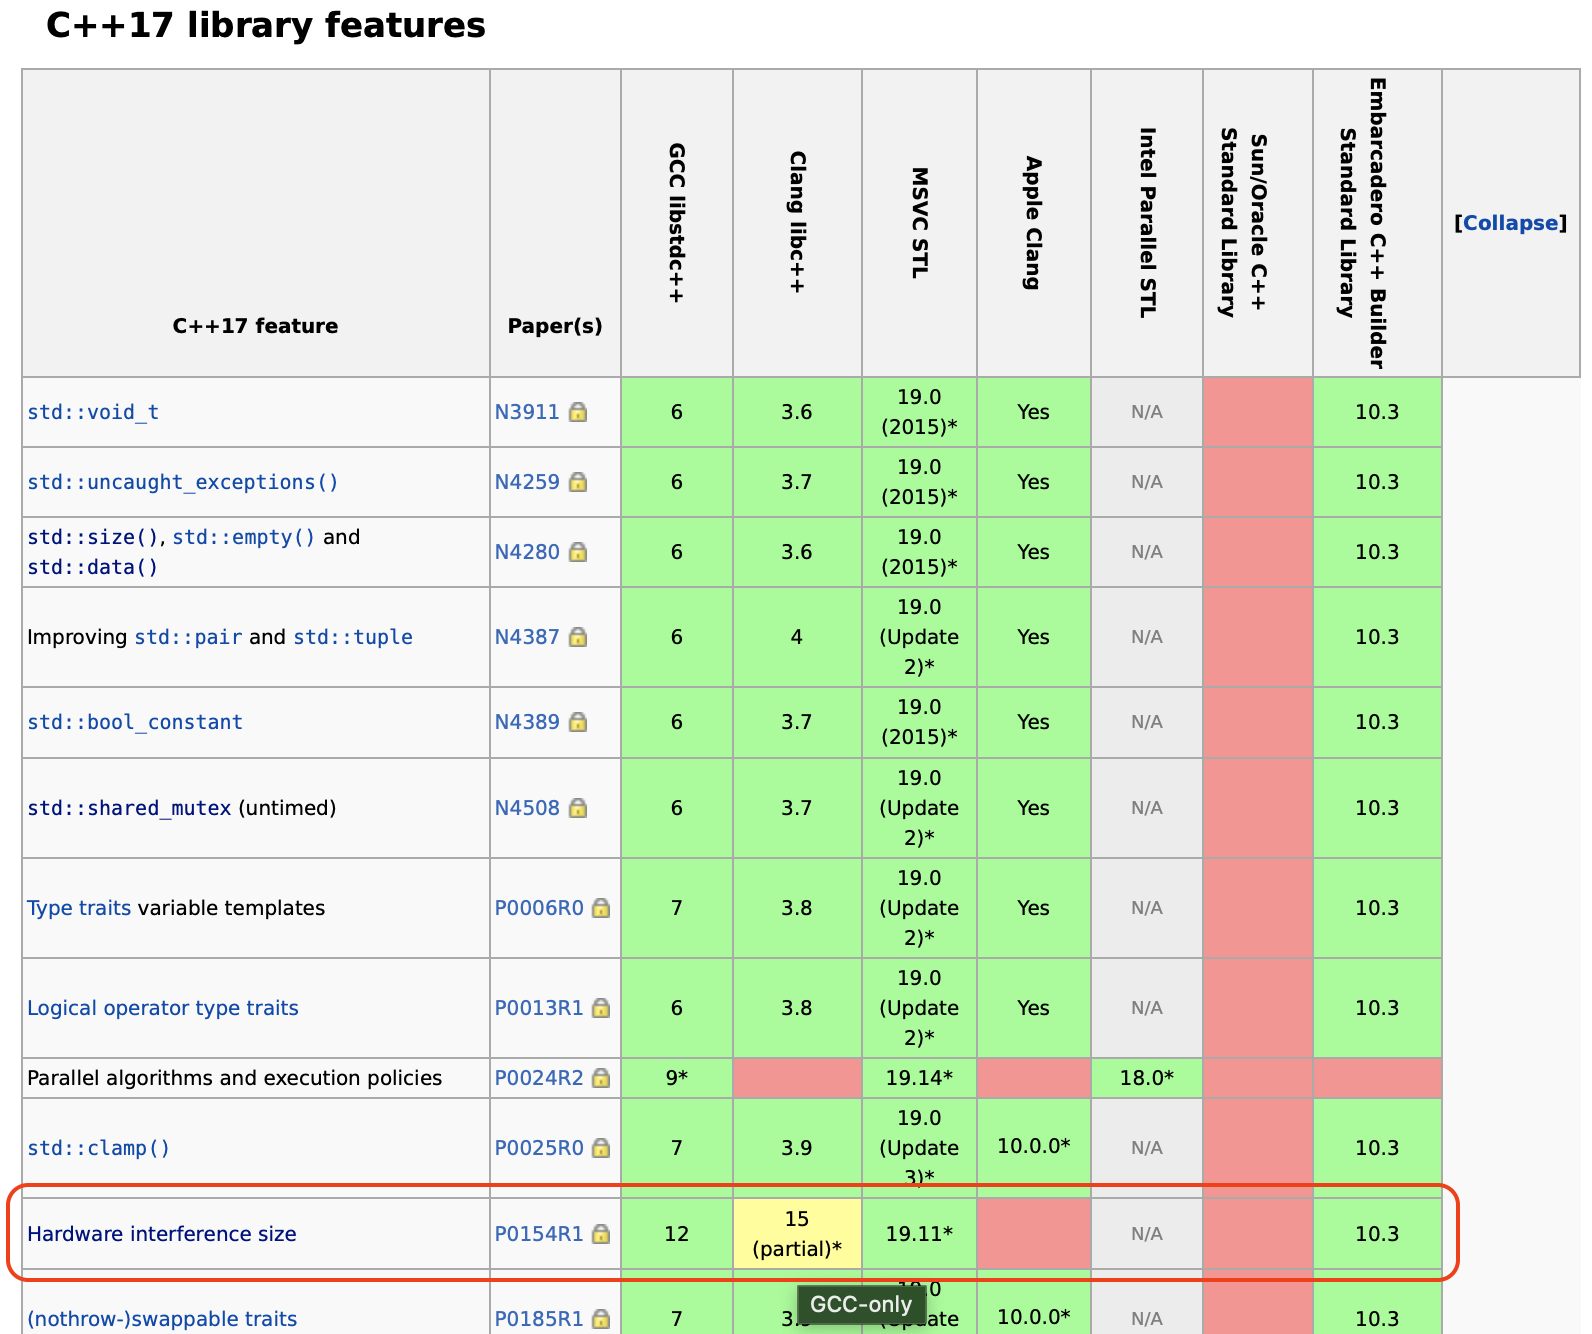Image resolution: width=1592 pixels, height=1334 pixels.
Task: Click the "15 (partial)*" Clang cell
Action: coord(797,1234)
